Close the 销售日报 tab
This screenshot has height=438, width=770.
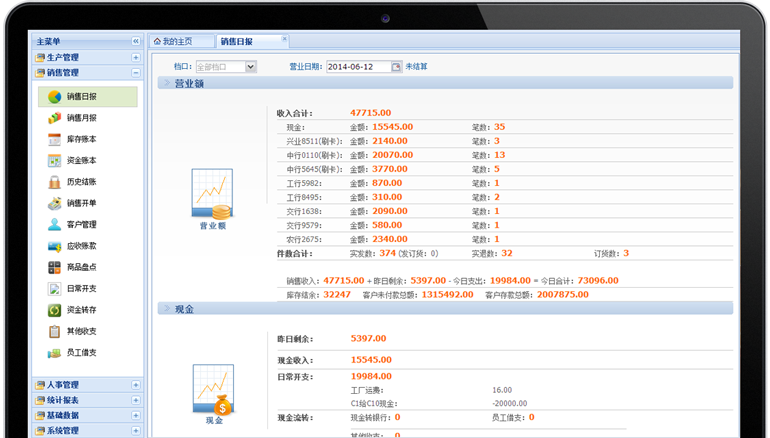[284, 38]
